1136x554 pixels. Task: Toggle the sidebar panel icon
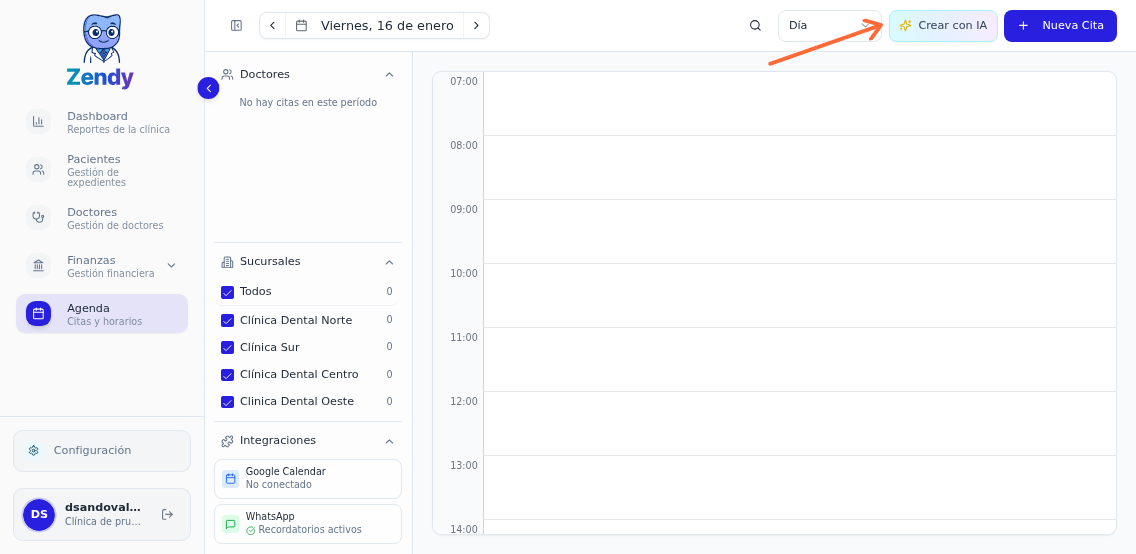coord(236,26)
